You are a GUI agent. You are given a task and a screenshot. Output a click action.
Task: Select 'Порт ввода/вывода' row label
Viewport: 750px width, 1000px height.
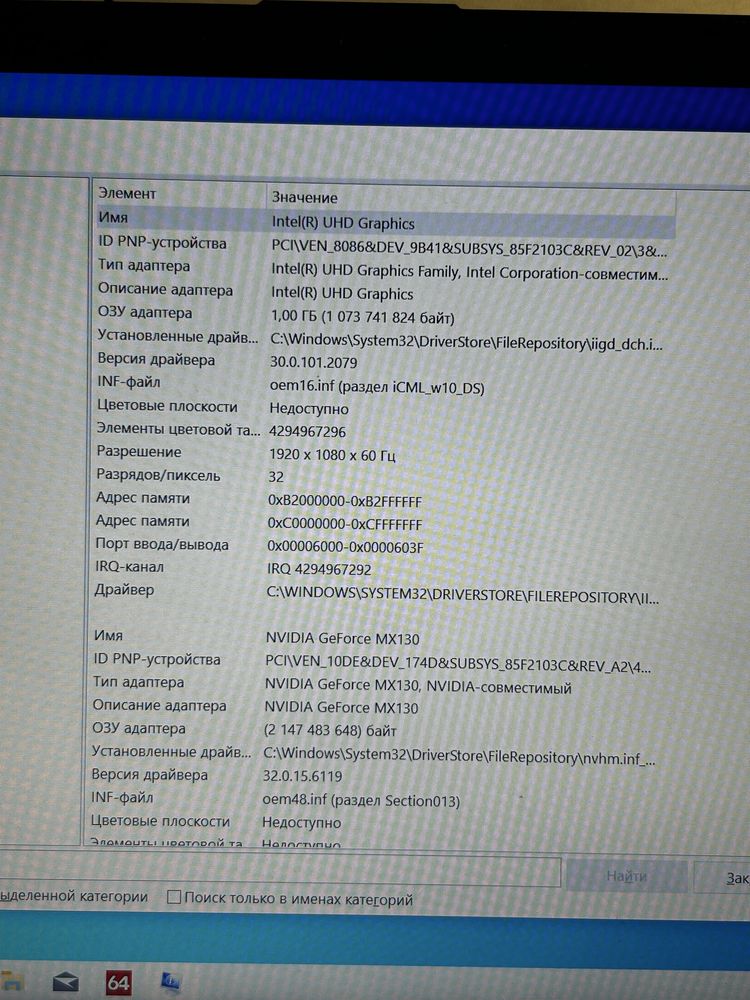pos(162,545)
